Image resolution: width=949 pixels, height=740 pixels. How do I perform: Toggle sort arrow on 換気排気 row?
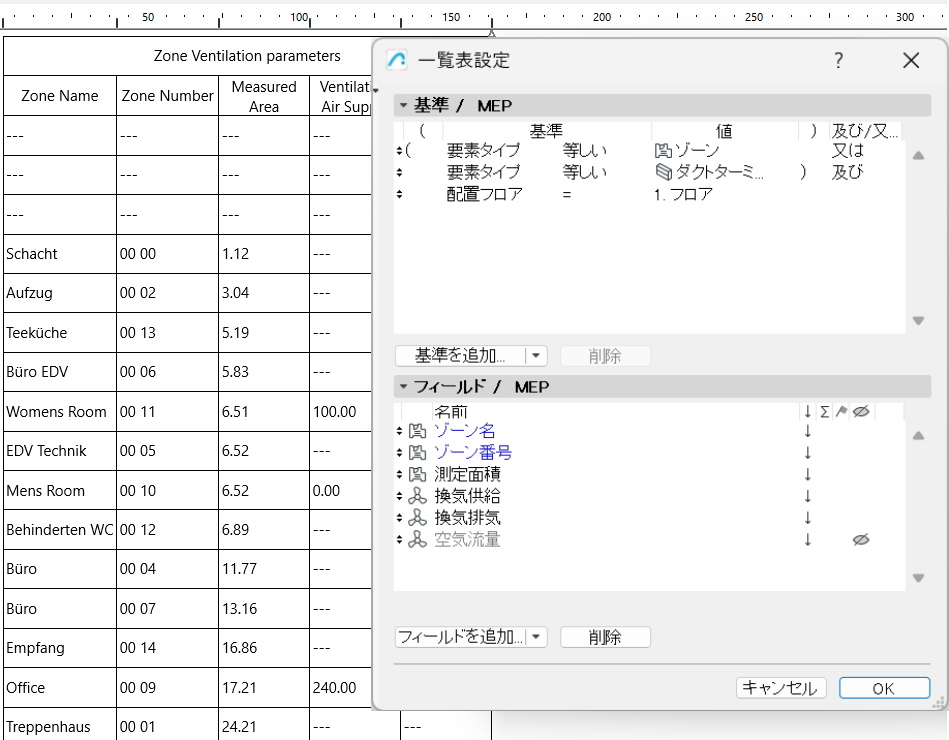(807, 518)
